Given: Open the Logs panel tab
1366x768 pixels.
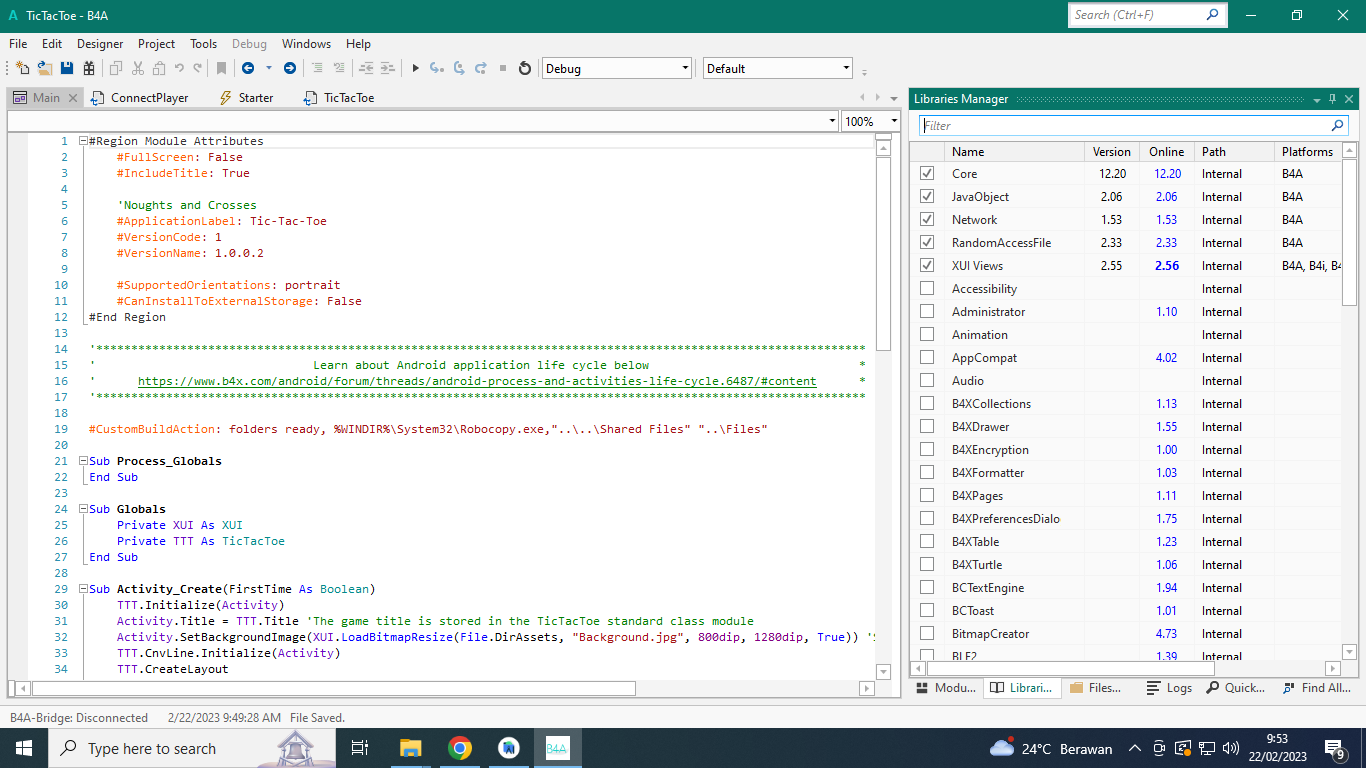Looking at the screenshot, I should tap(1169, 688).
